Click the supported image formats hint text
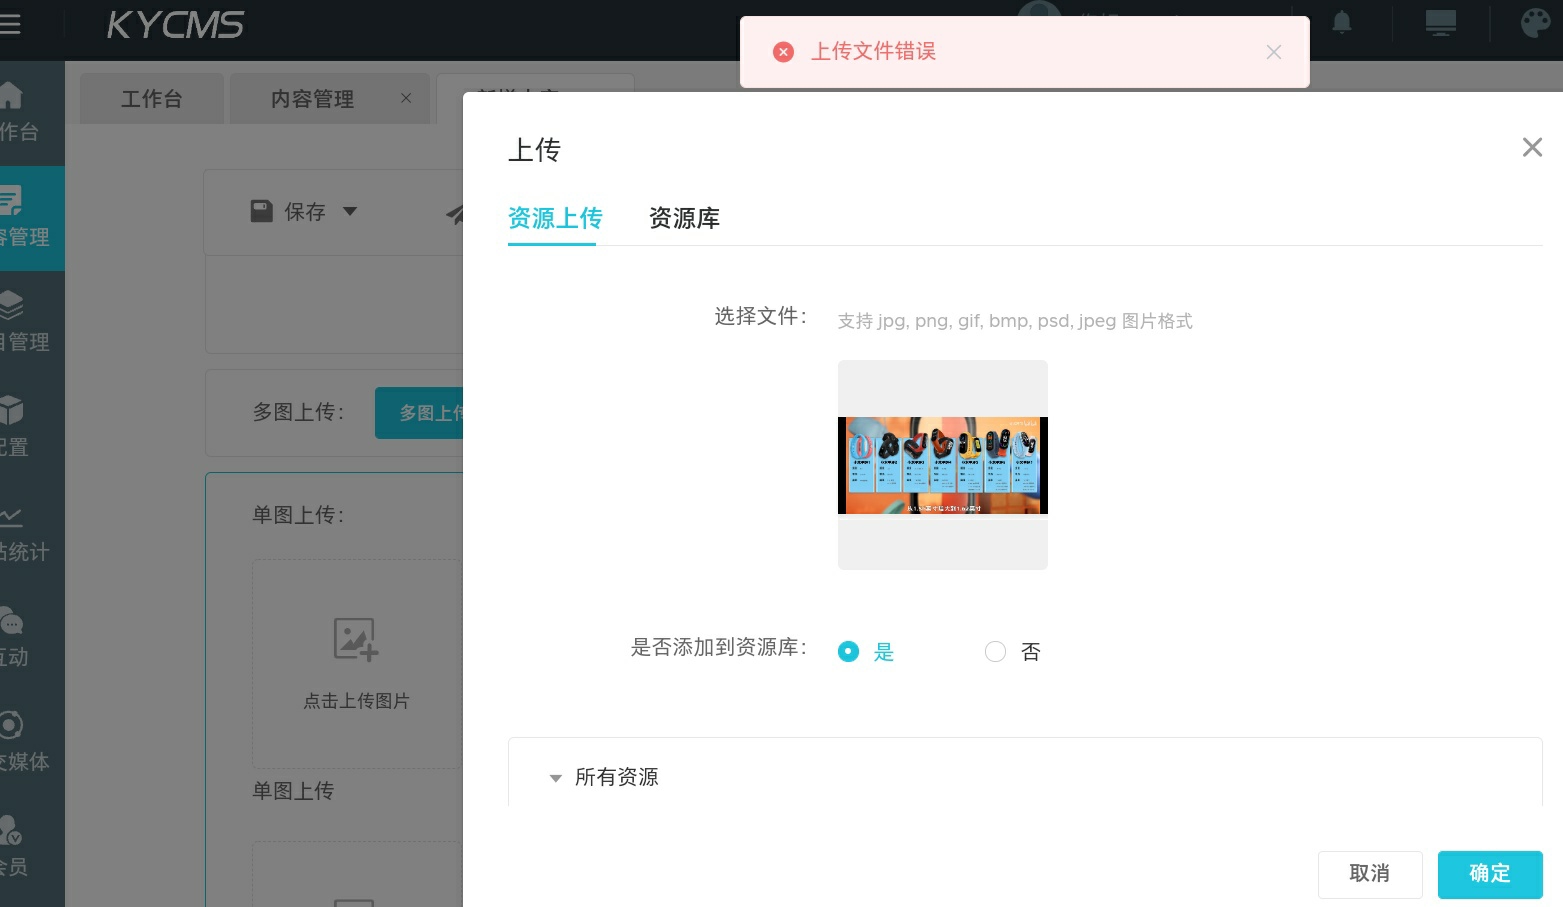1563x907 pixels. tap(1015, 321)
